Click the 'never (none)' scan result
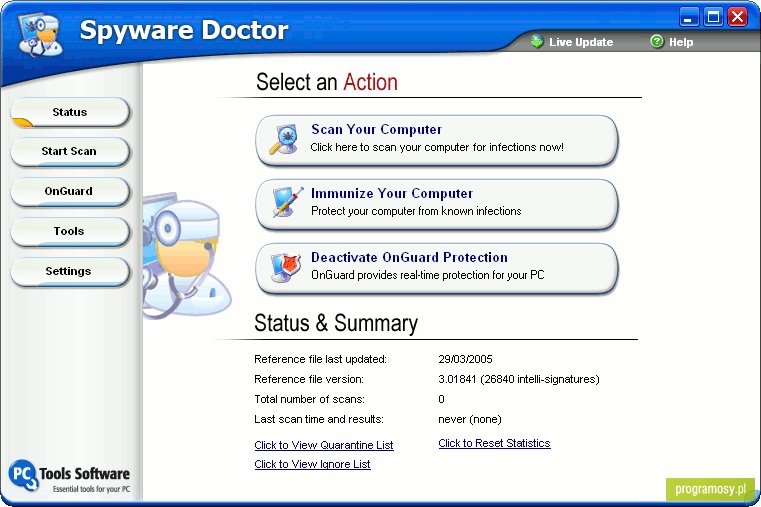Viewport: 761px width, 507px height. 470,419
